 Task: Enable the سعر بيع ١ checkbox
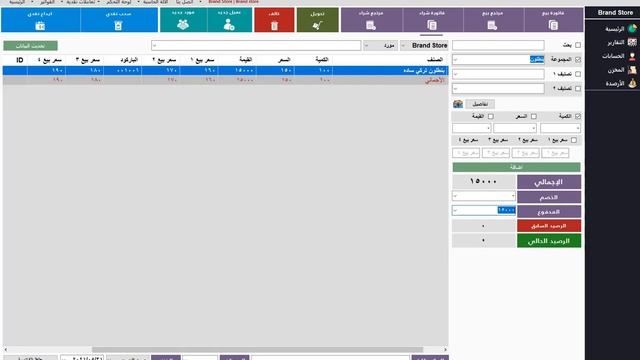point(574,140)
